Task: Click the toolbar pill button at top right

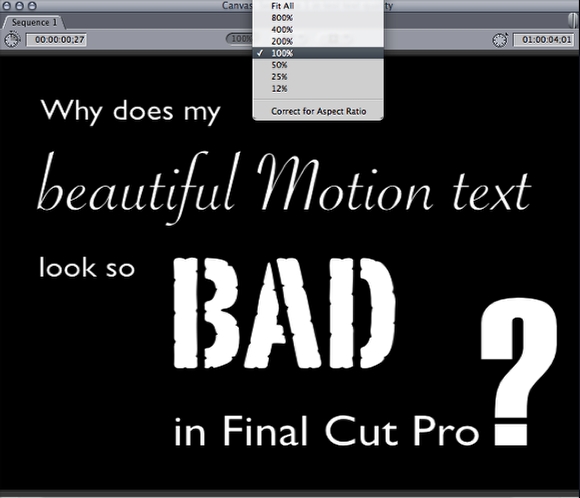Action: pos(573,20)
